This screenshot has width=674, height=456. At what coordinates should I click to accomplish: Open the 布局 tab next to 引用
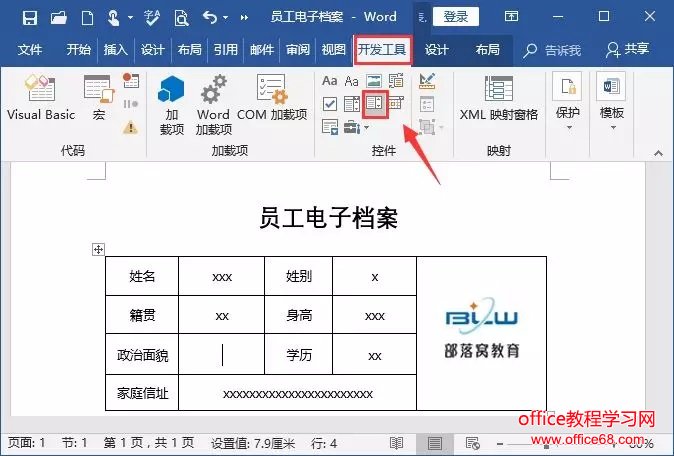tap(190, 50)
